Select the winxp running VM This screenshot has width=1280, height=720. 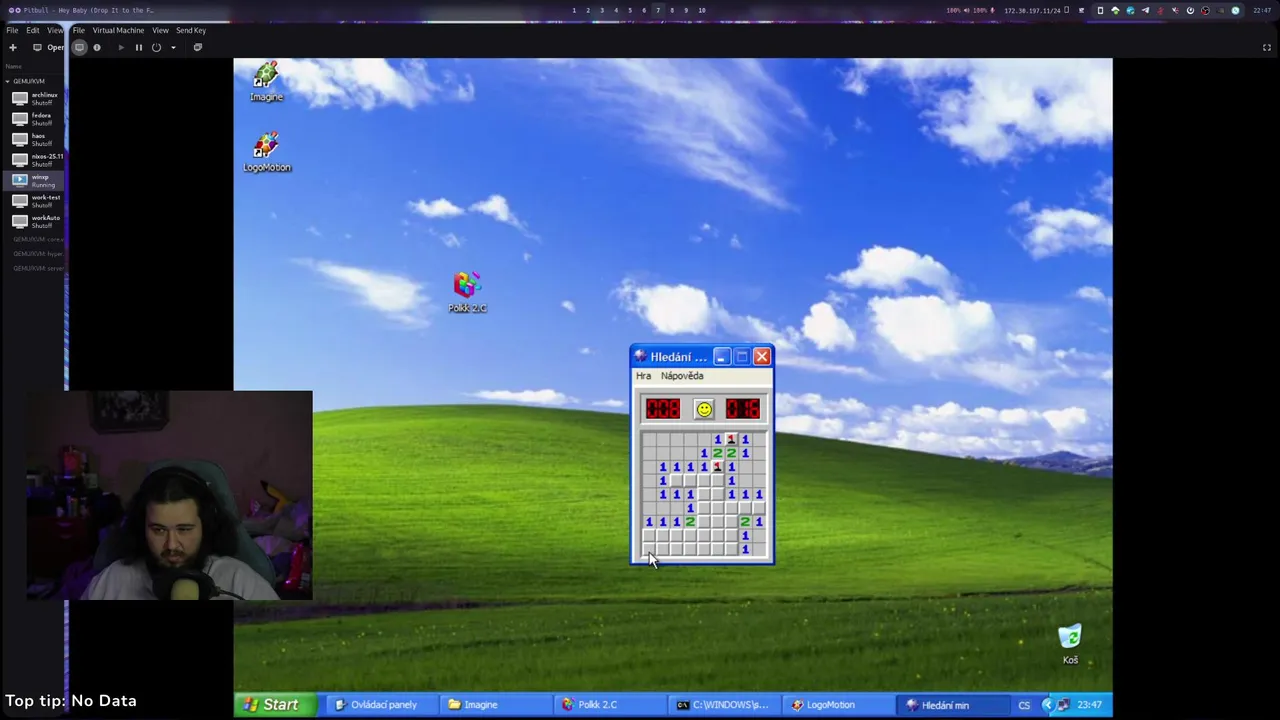[35, 180]
